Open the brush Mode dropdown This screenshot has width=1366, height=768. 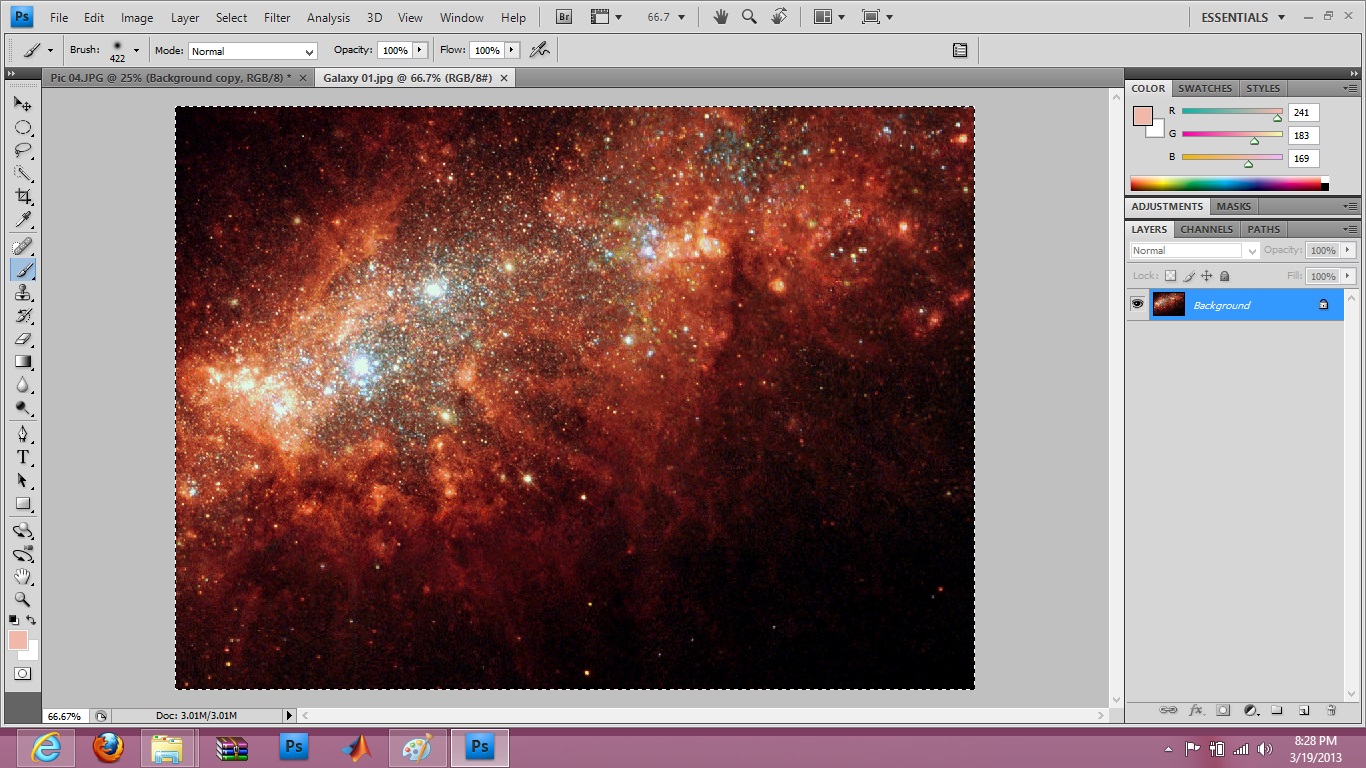252,51
